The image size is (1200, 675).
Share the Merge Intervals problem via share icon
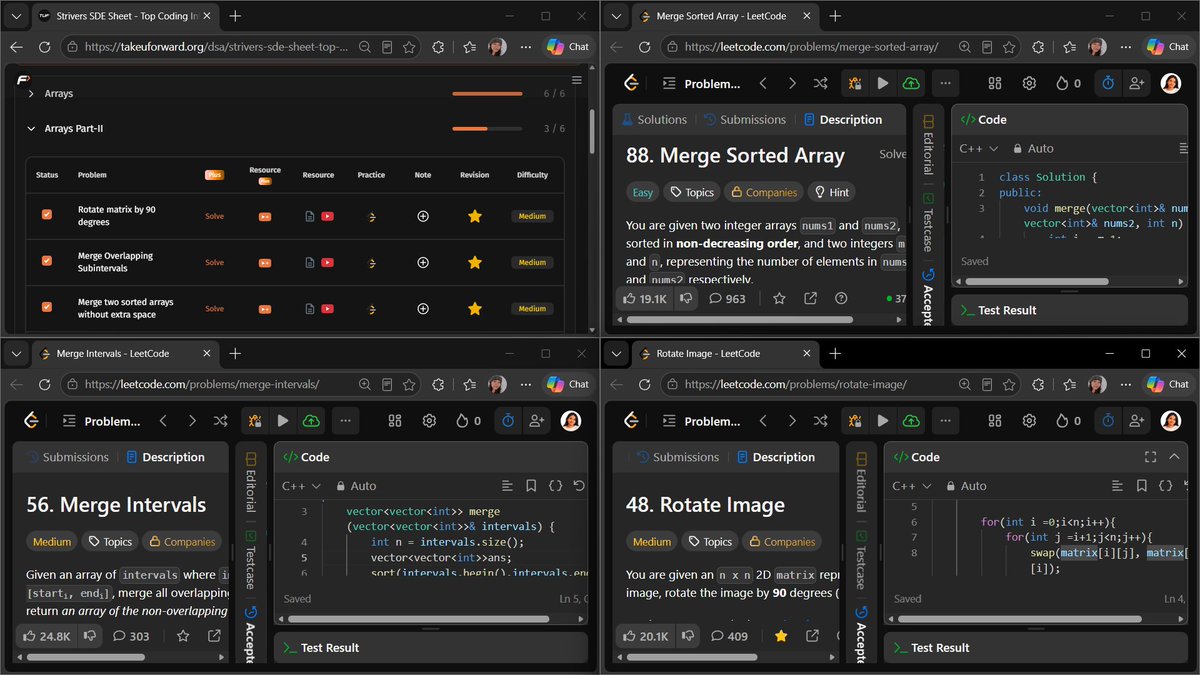point(214,635)
